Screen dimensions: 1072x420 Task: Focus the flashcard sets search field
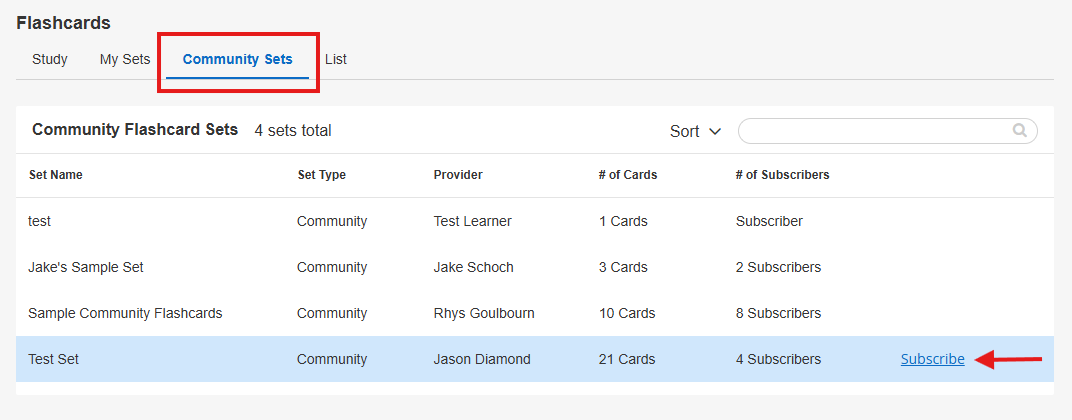click(x=875, y=131)
